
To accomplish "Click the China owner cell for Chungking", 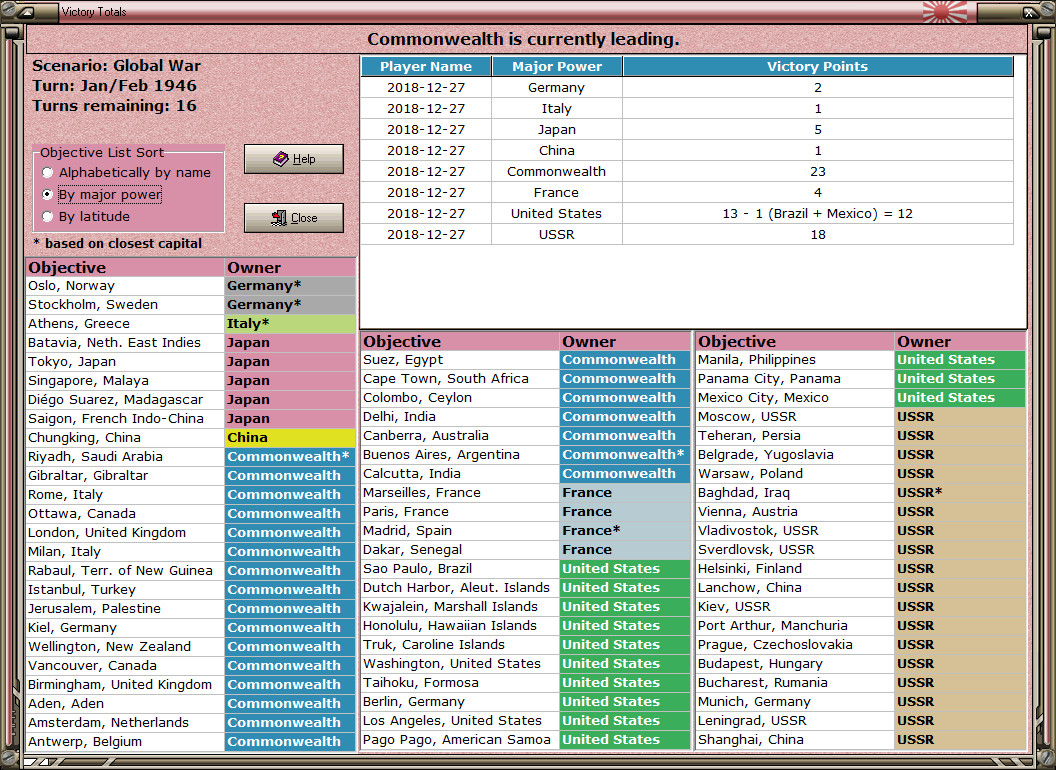I will (x=290, y=437).
